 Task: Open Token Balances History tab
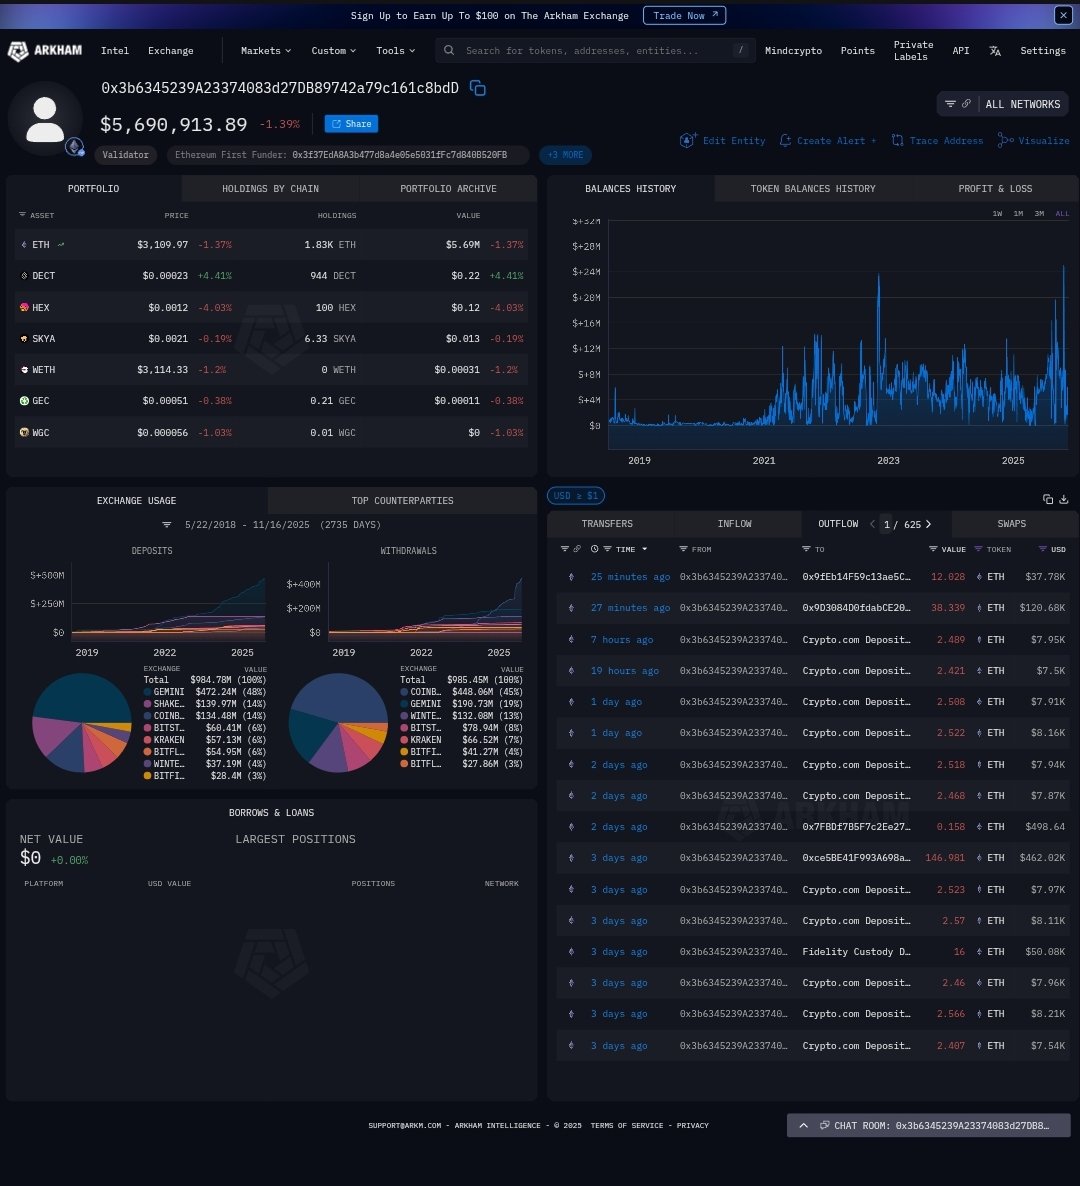[812, 188]
